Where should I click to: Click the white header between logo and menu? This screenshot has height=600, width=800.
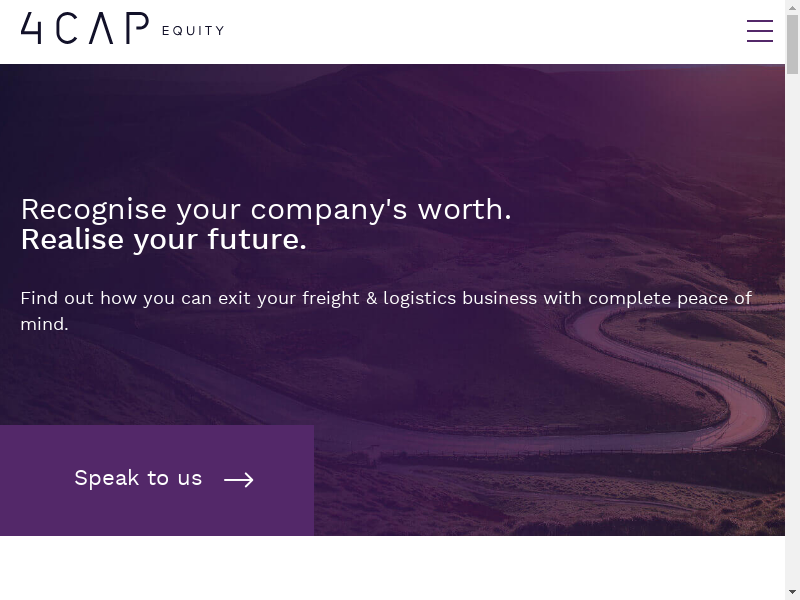[x=480, y=31]
